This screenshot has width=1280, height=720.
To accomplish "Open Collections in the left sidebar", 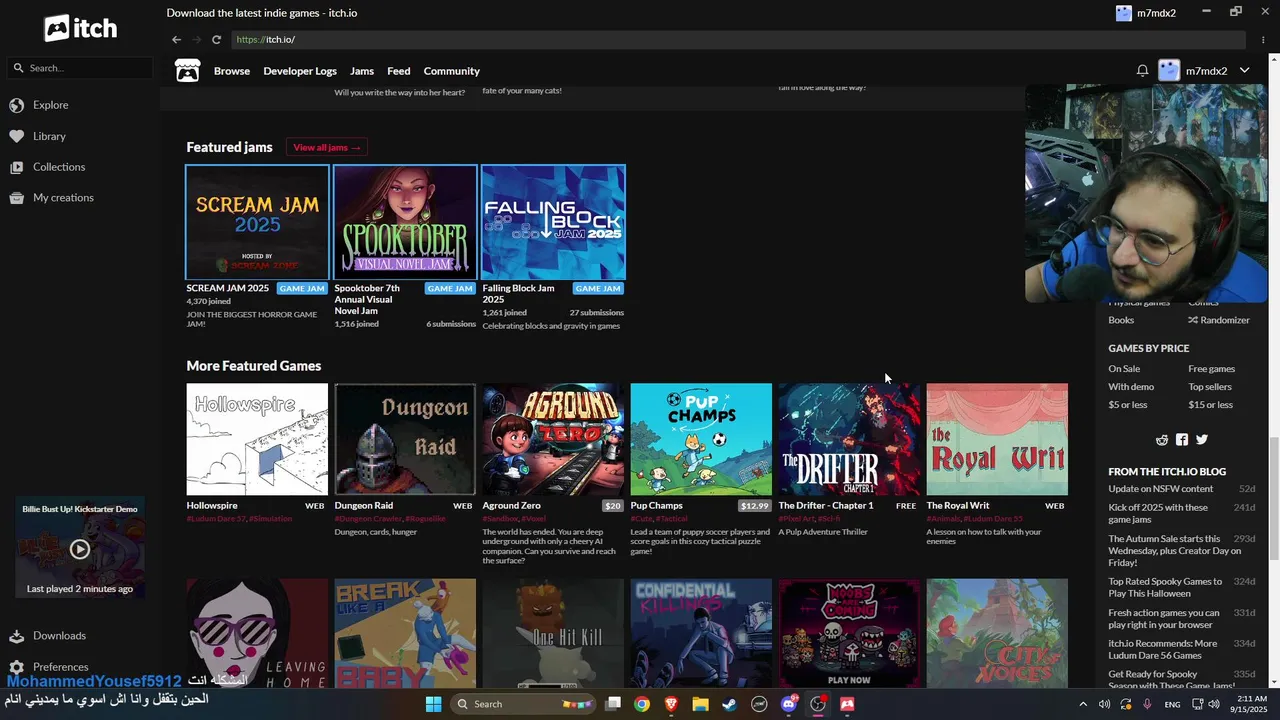I will pyautogui.click(x=48, y=167).
